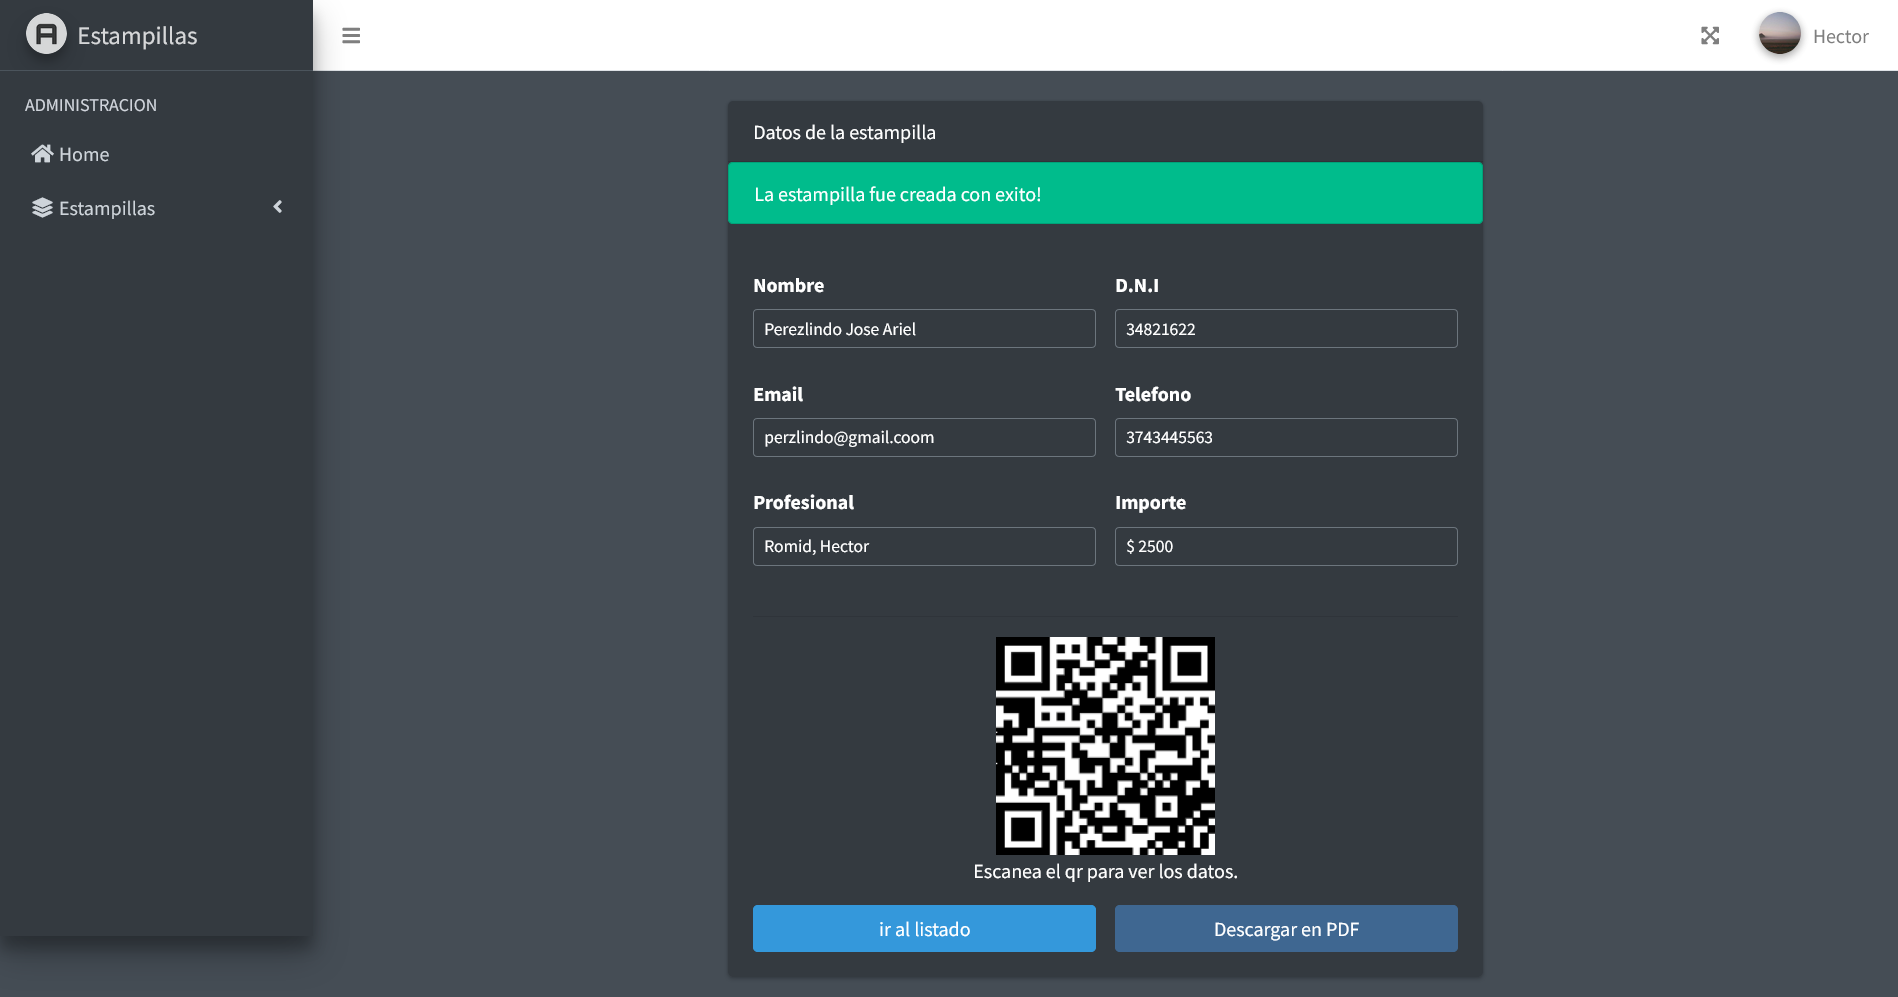Viewport: 1898px width, 997px height.
Task: Select the Profesional input field
Action: [x=924, y=547]
